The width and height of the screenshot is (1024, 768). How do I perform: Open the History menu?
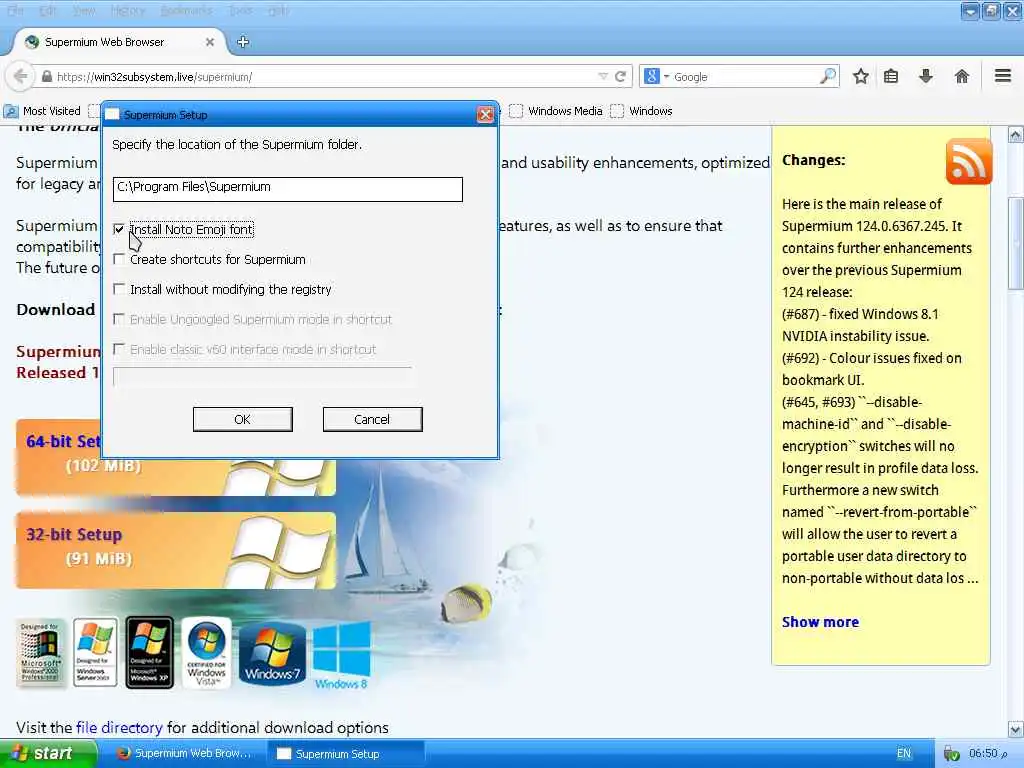[127, 10]
